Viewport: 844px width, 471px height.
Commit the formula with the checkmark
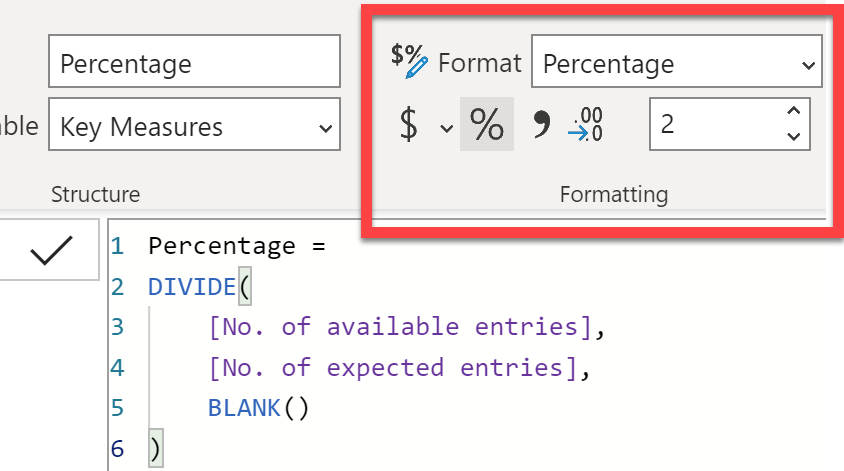click(51, 250)
